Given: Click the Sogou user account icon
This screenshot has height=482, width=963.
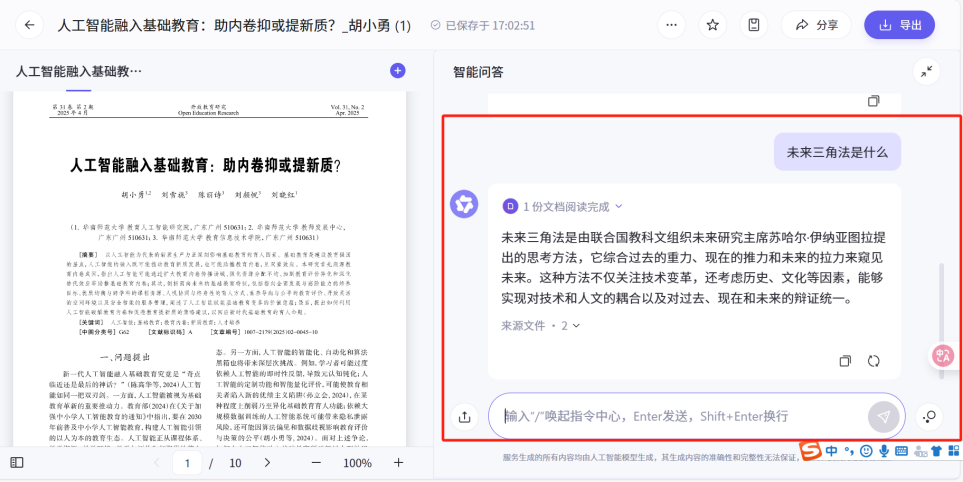Looking at the screenshot, I should tap(920, 451).
